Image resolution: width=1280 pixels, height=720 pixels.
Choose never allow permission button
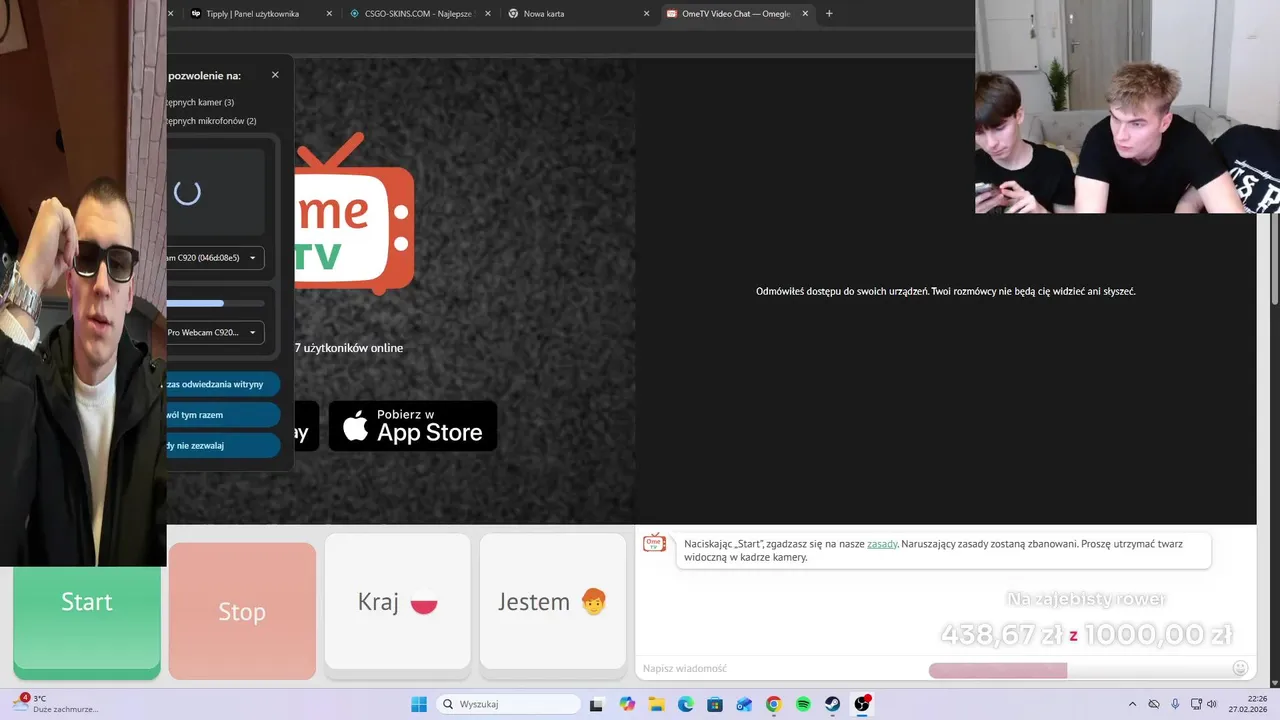pyautogui.click(x=223, y=445)
